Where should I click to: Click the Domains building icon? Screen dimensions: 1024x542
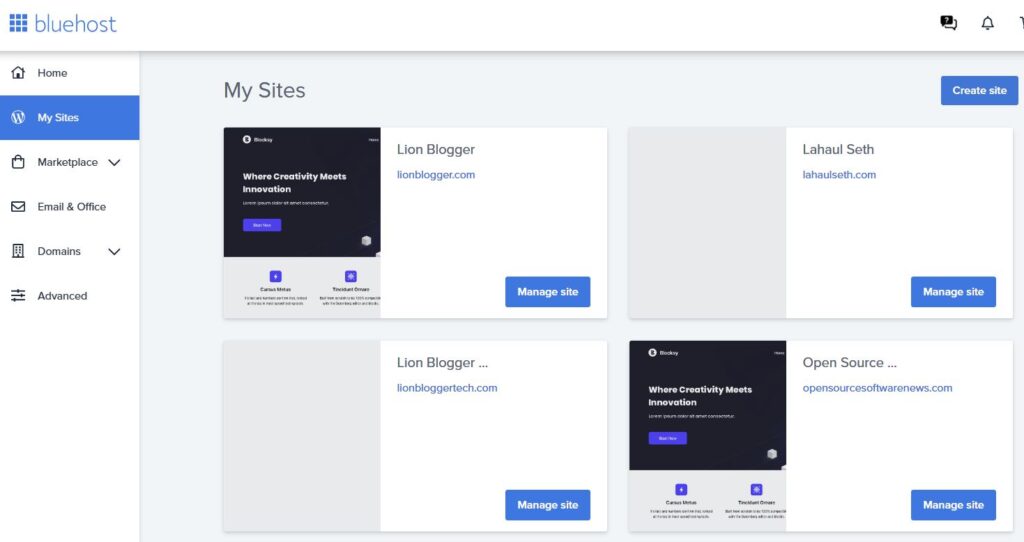click(18, 251)
